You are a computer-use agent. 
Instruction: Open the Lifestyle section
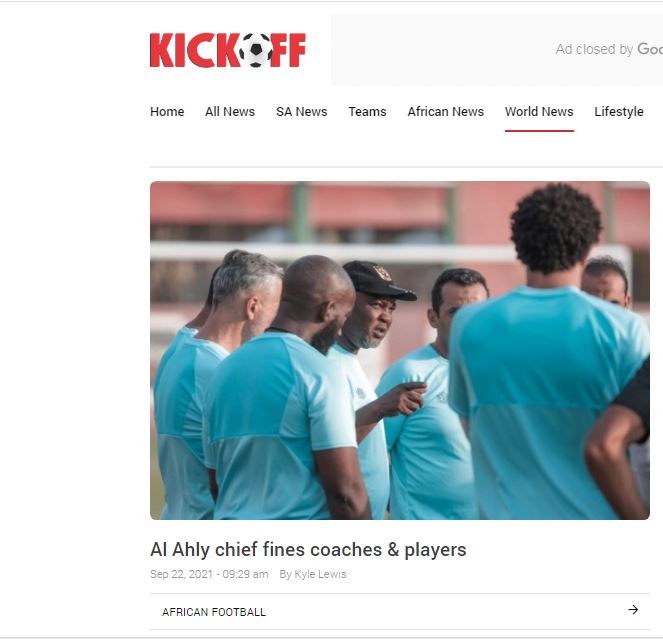[x=619, y=112]
